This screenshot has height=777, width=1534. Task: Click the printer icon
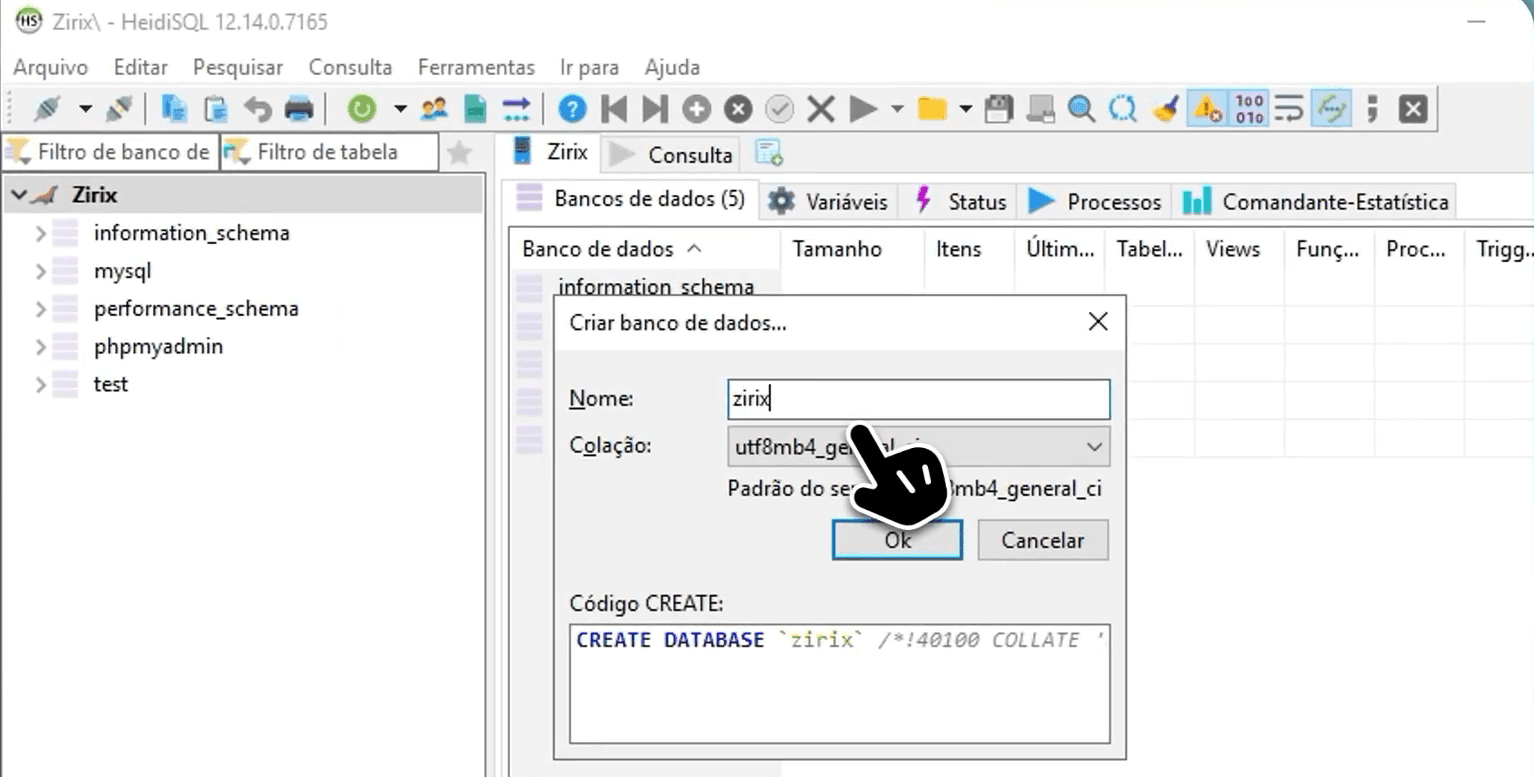pyautogui.click(x=299, y=108)
